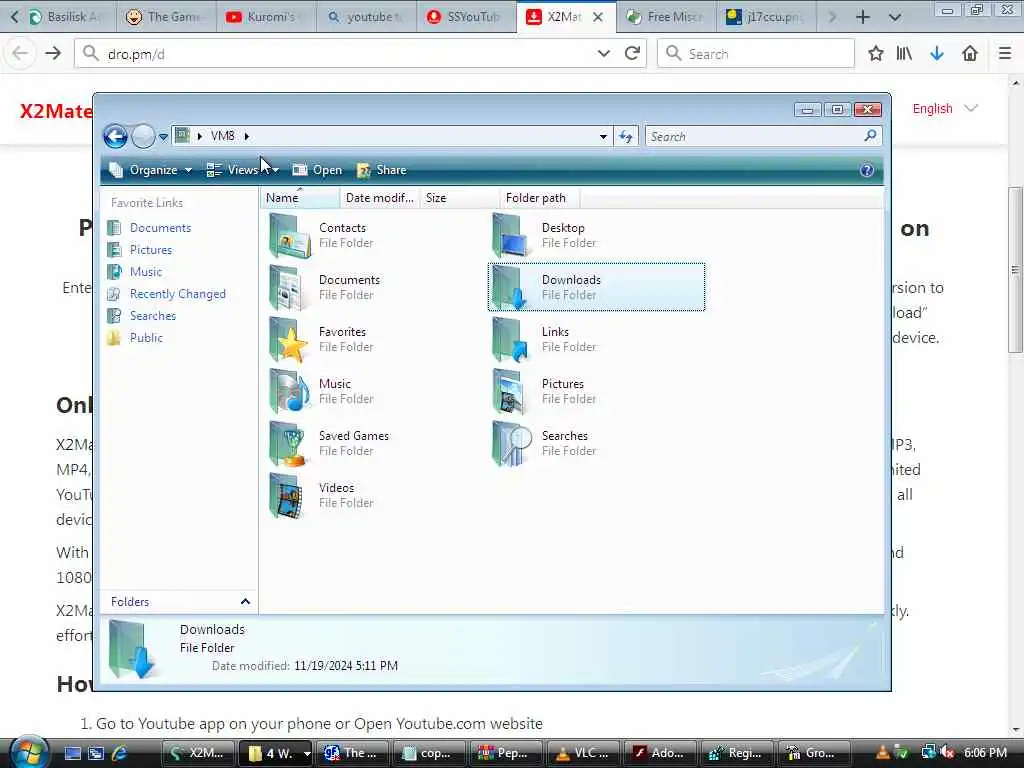The image size is (1024, 768).
Task: Launch Internet Explorer from quick launch
Action: pyautogui.click(x=120, y=753)
